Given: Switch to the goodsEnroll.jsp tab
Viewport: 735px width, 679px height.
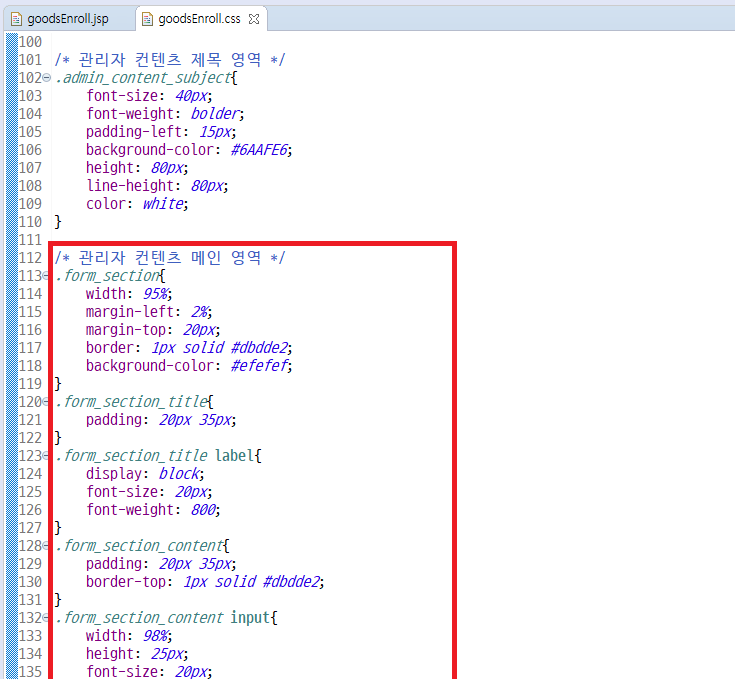Looking at the screenshot, I should (68, 19).
